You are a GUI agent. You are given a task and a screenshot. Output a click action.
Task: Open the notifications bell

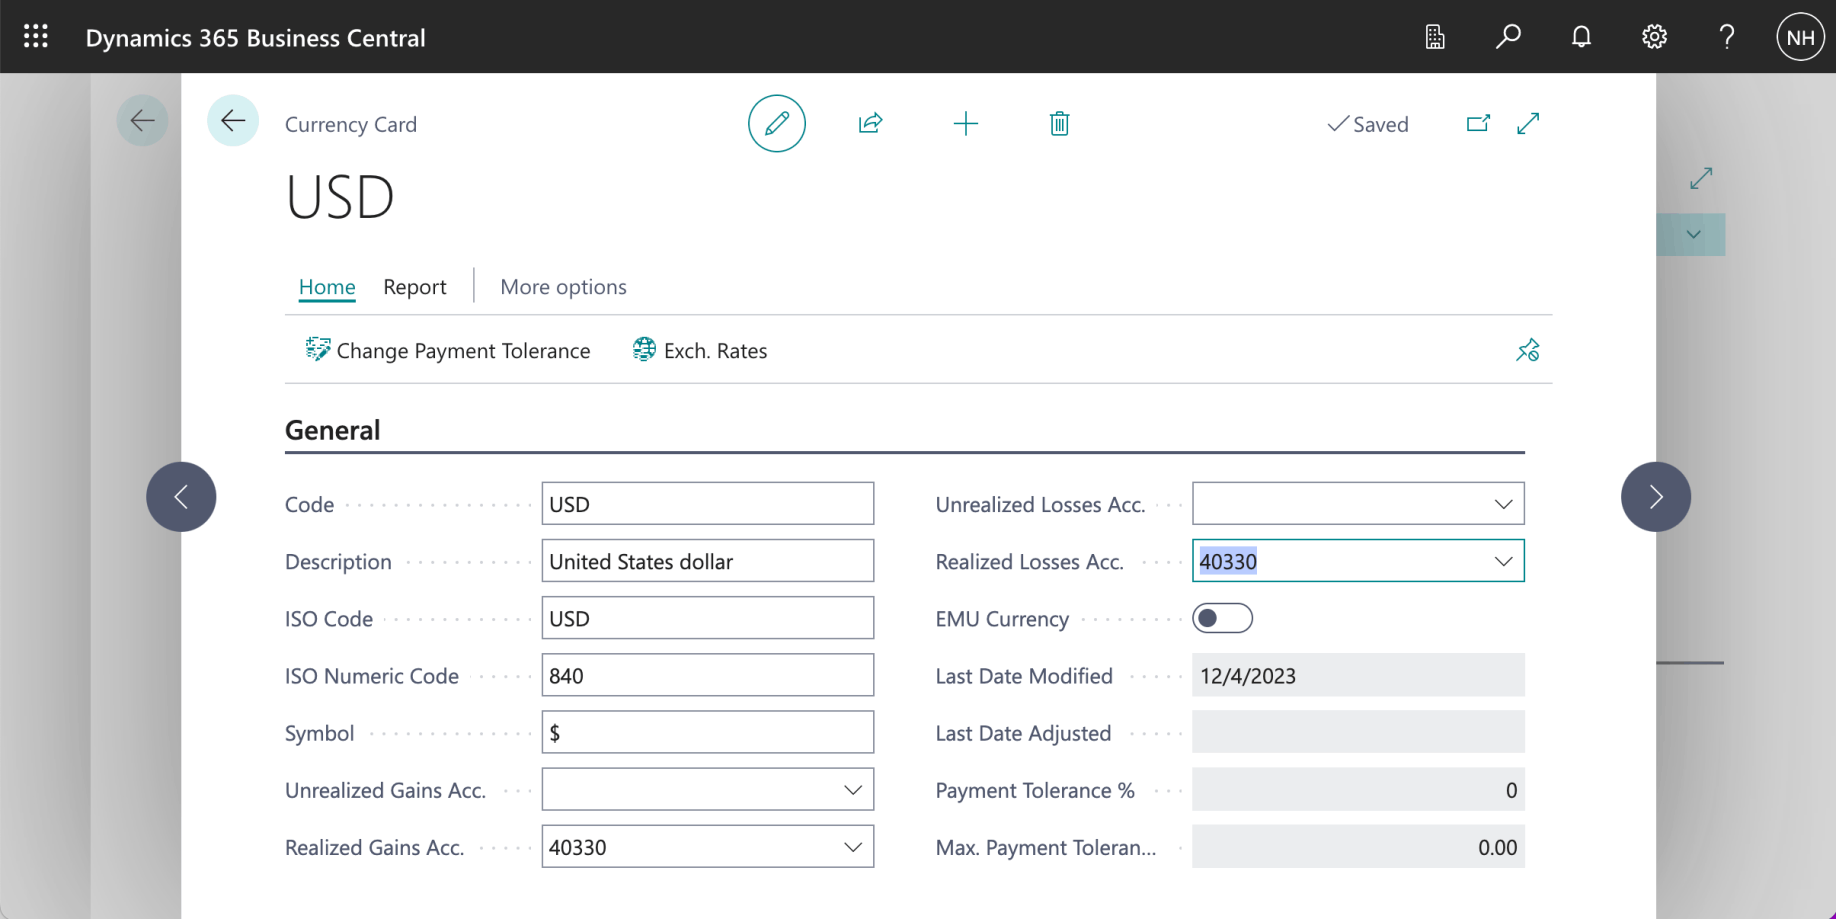click(x=1580, y=37)
